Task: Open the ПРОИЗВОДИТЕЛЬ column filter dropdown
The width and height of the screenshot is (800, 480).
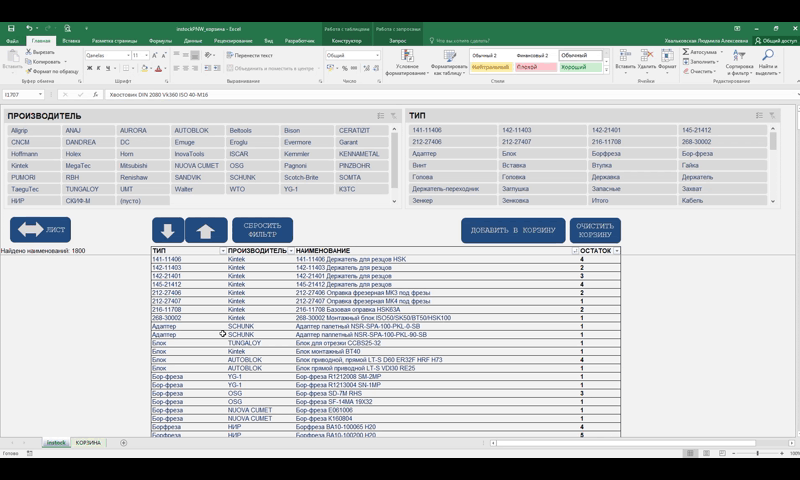Action: (291, 251)
